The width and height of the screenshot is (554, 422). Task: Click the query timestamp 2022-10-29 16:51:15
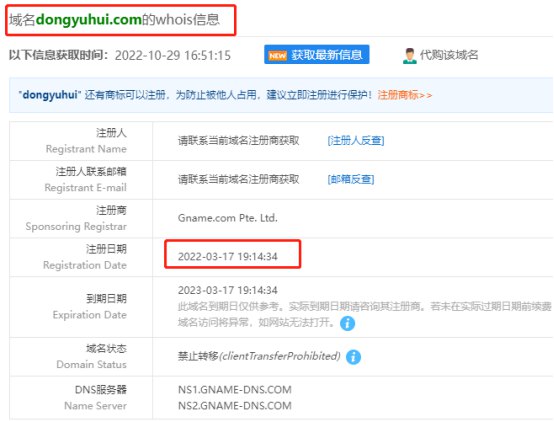pyautogui.click(x=173, y=55)
